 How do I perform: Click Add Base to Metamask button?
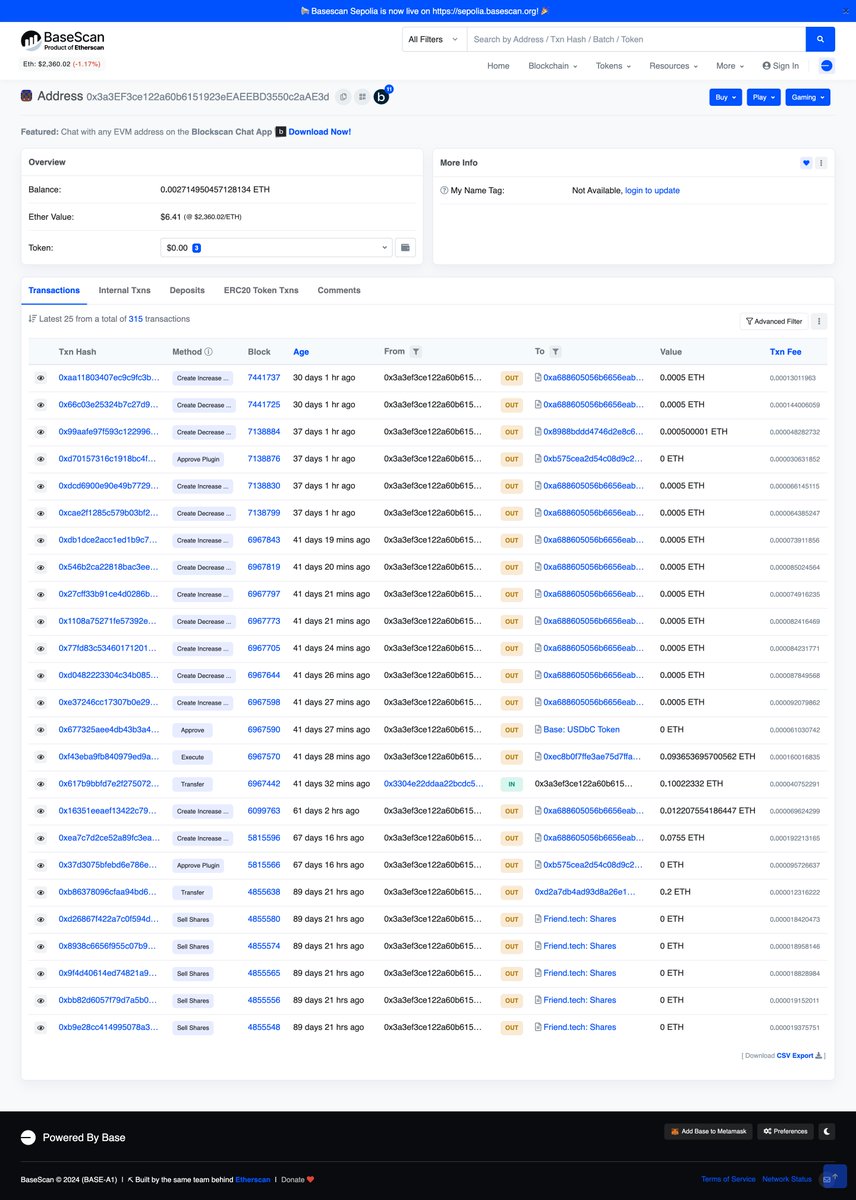[708, 1131]
